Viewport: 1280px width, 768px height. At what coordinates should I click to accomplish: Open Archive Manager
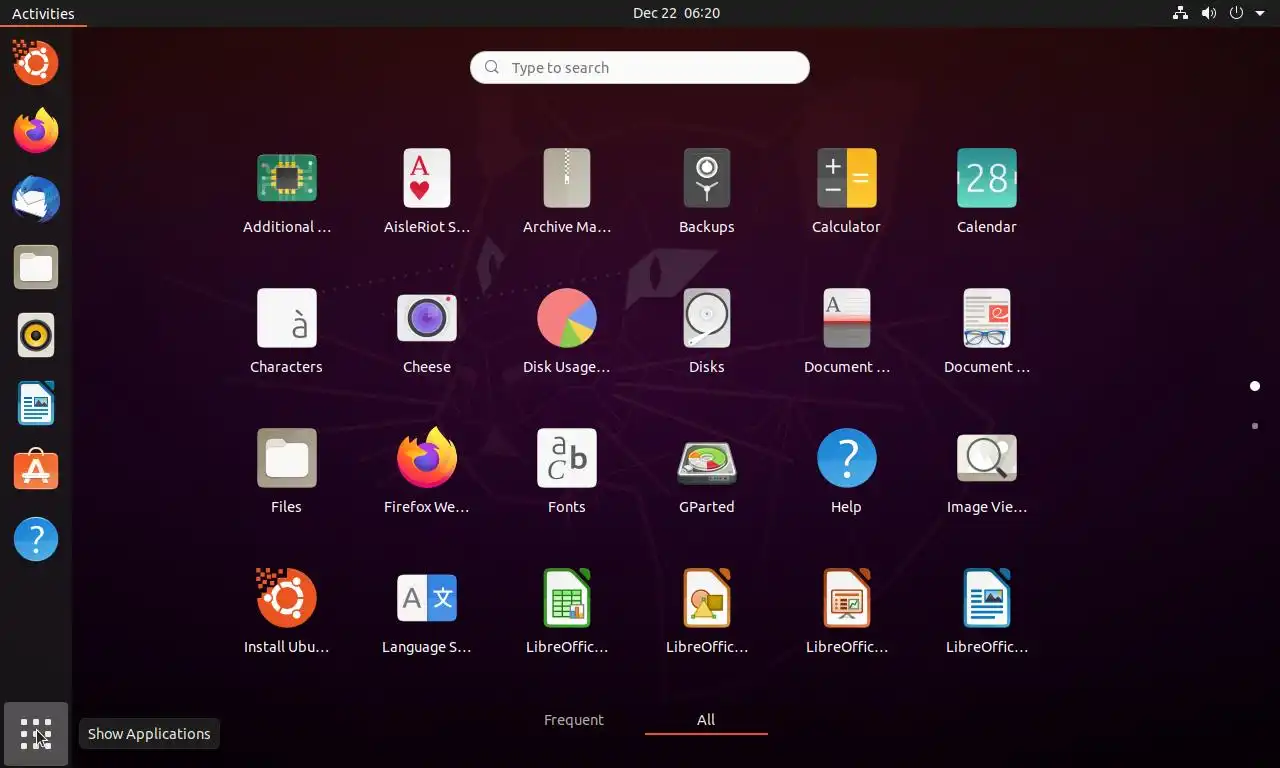(x=567, y=179)
